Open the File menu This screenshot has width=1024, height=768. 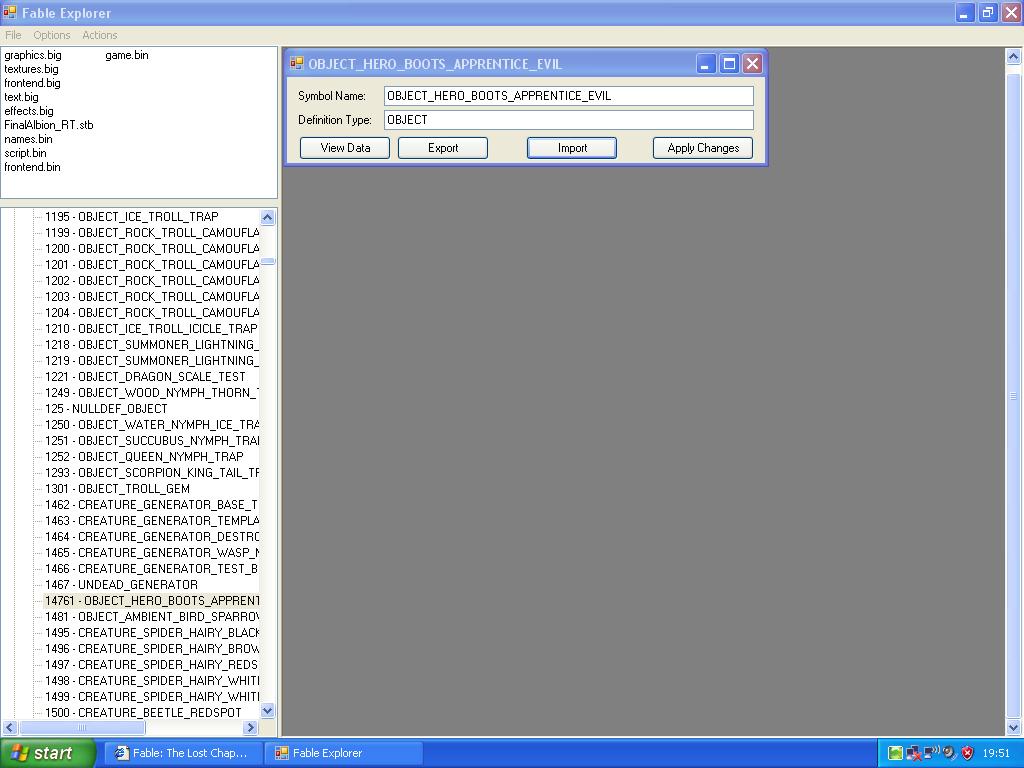[13, 35]
